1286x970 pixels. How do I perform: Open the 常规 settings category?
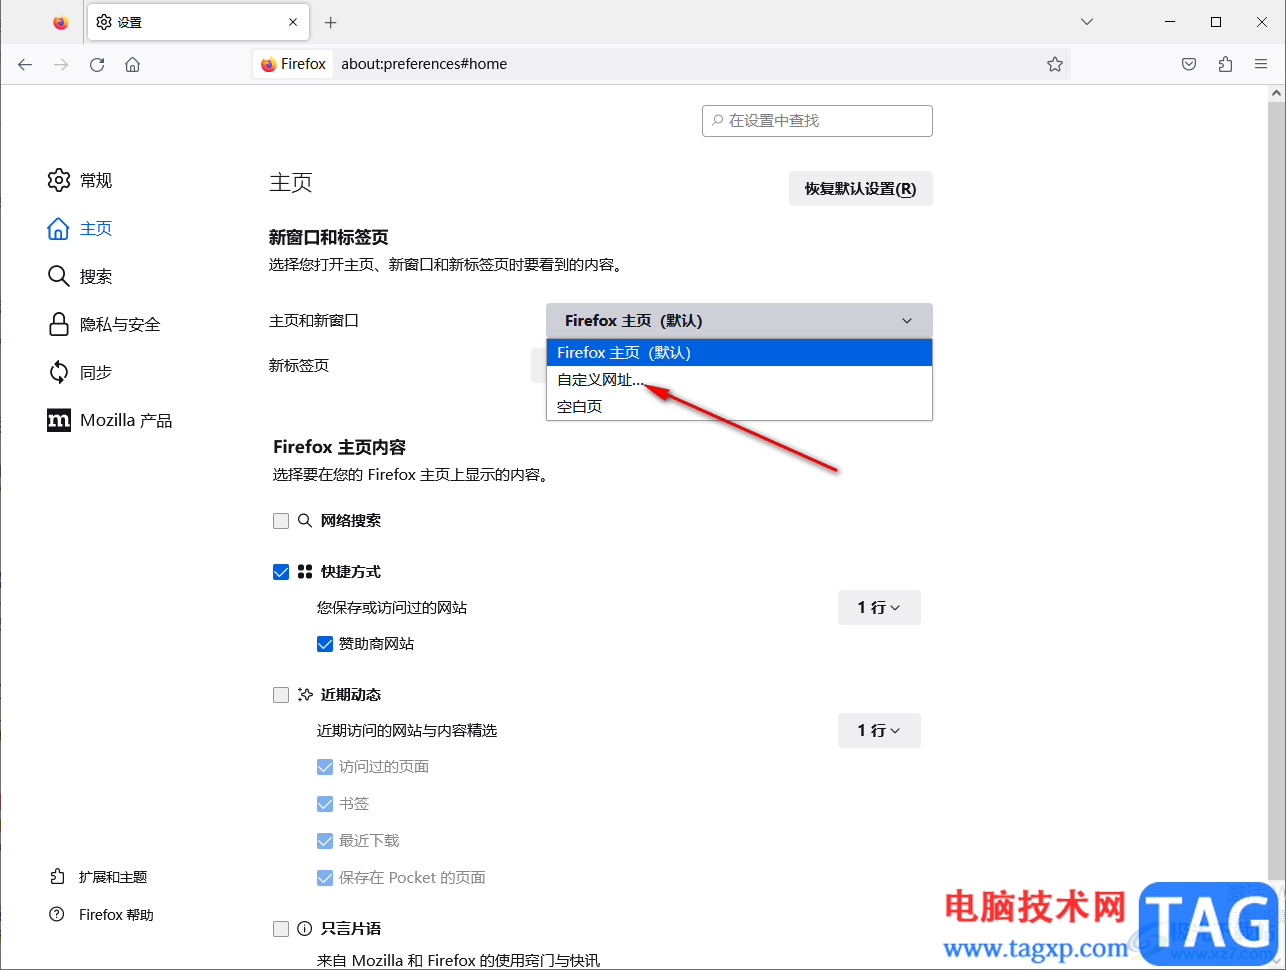pyautogui.click(x=80, y=180)
